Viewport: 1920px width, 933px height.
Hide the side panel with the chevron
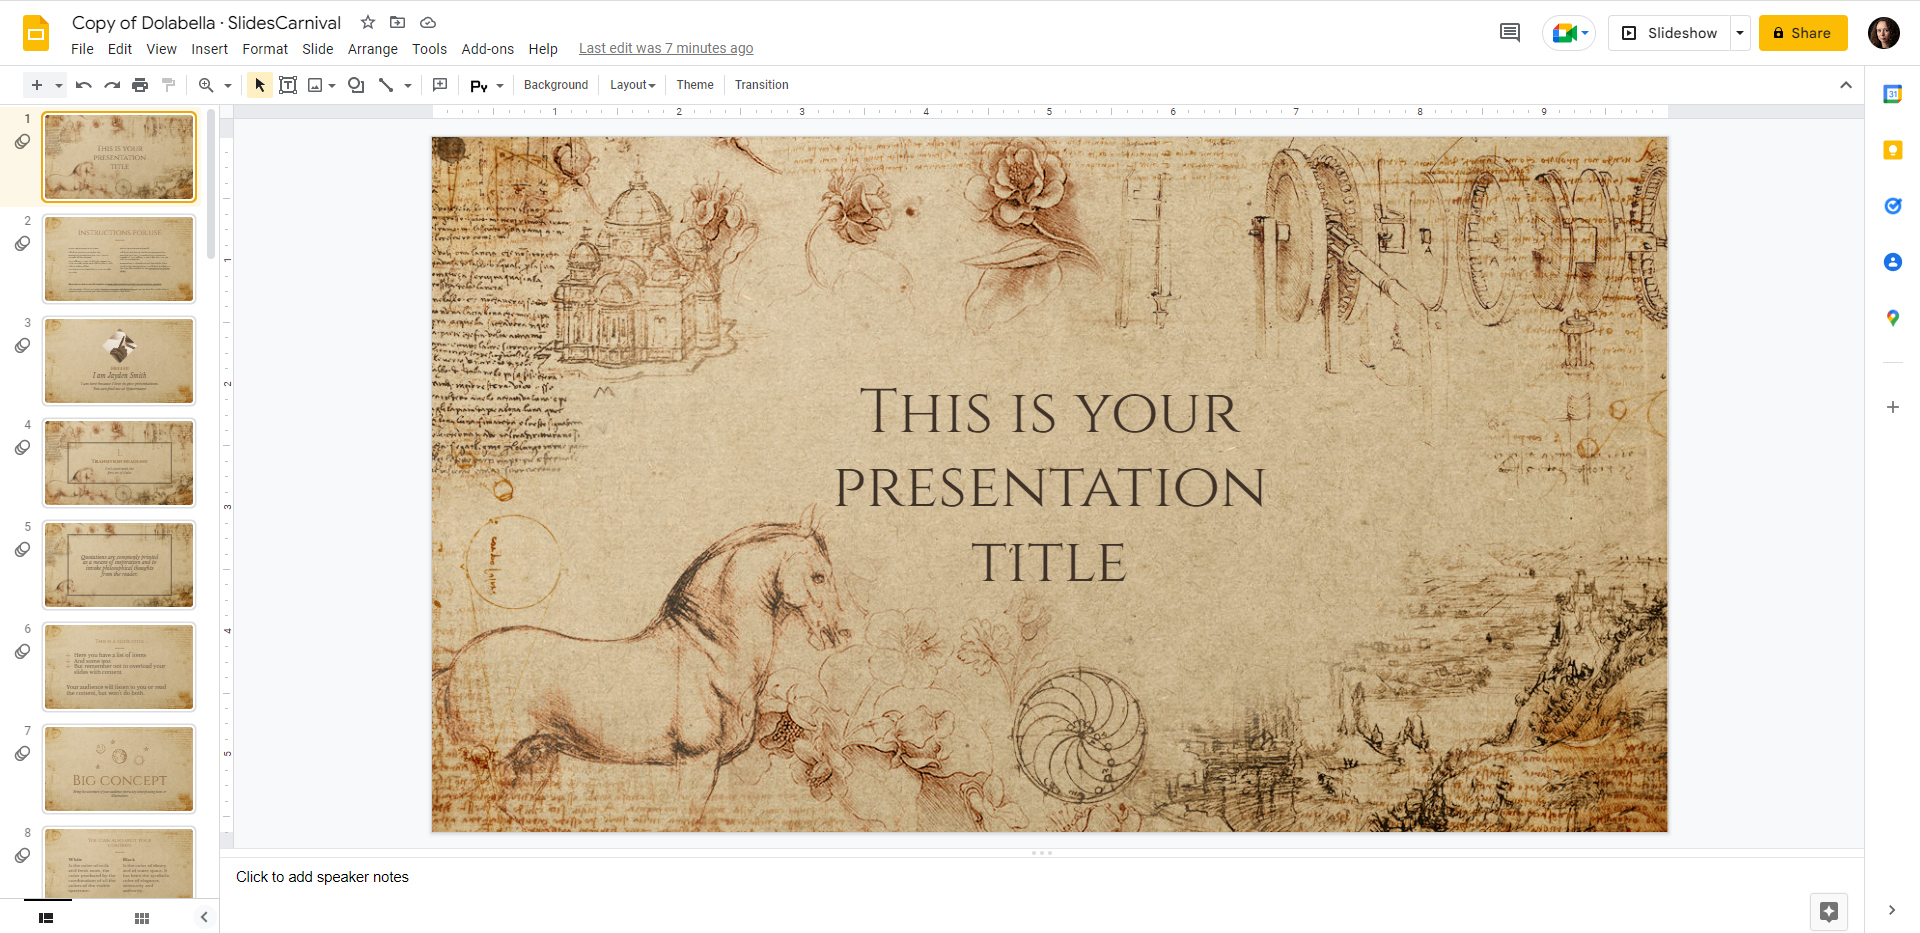(1892, 910)
